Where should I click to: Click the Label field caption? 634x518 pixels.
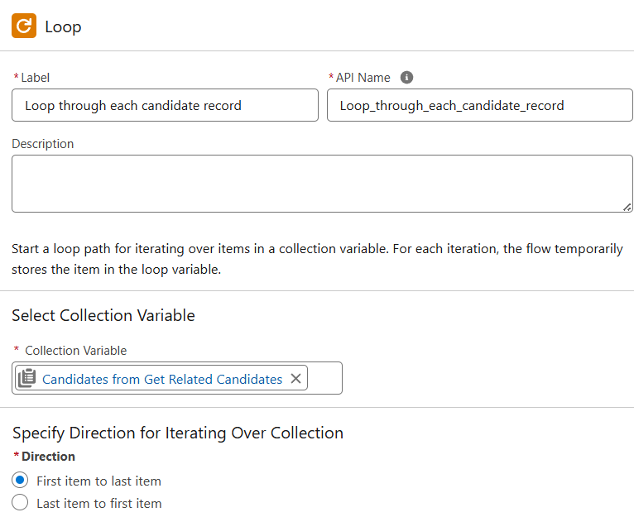tap(35, 78)
